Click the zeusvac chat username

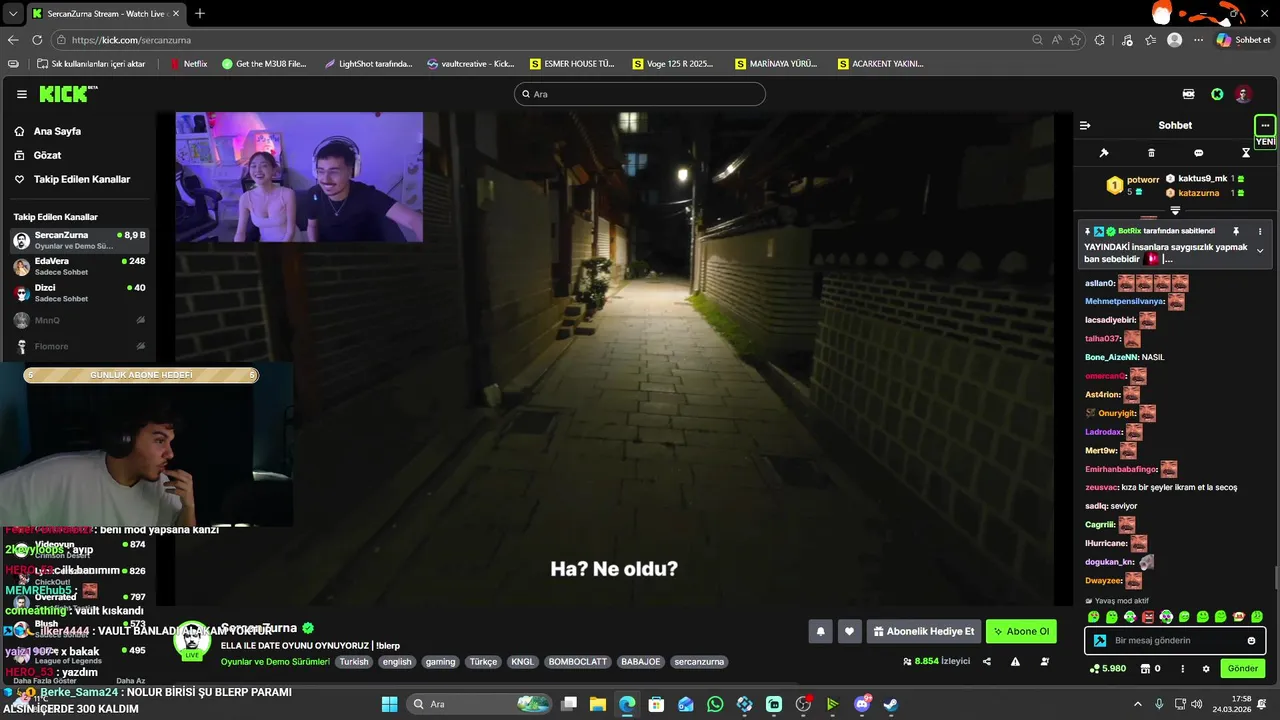coord(1100,487)
